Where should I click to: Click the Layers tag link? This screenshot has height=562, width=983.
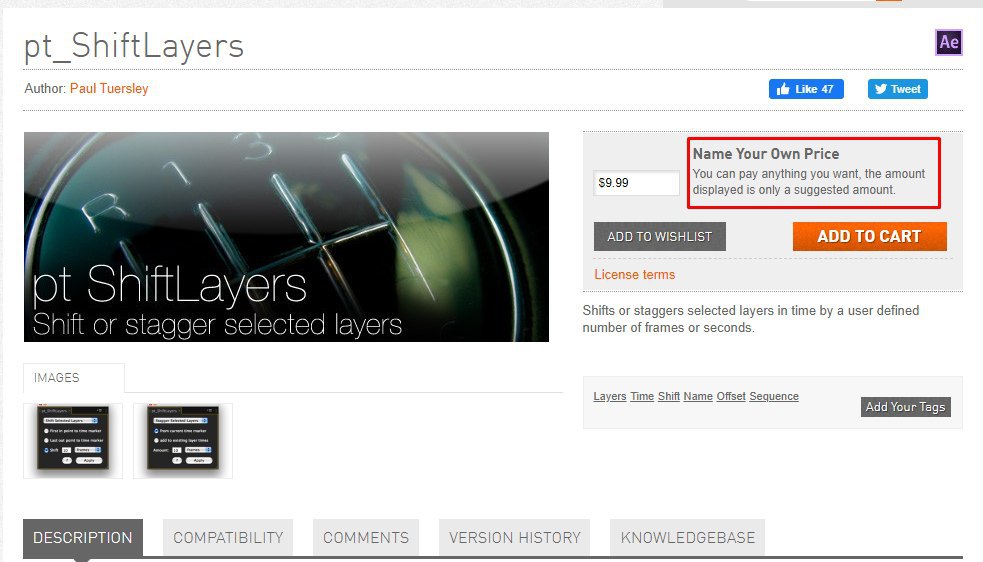point(610,396)
